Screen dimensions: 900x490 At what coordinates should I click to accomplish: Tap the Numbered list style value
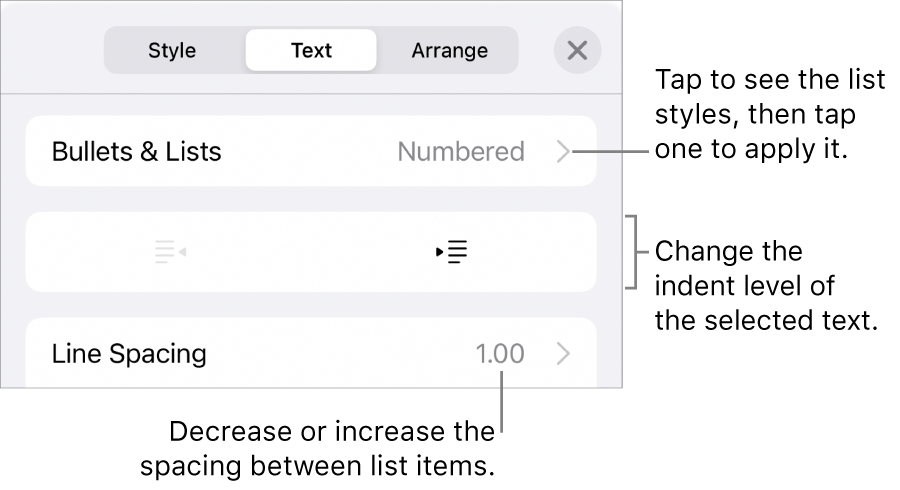[x=461, y=152]
